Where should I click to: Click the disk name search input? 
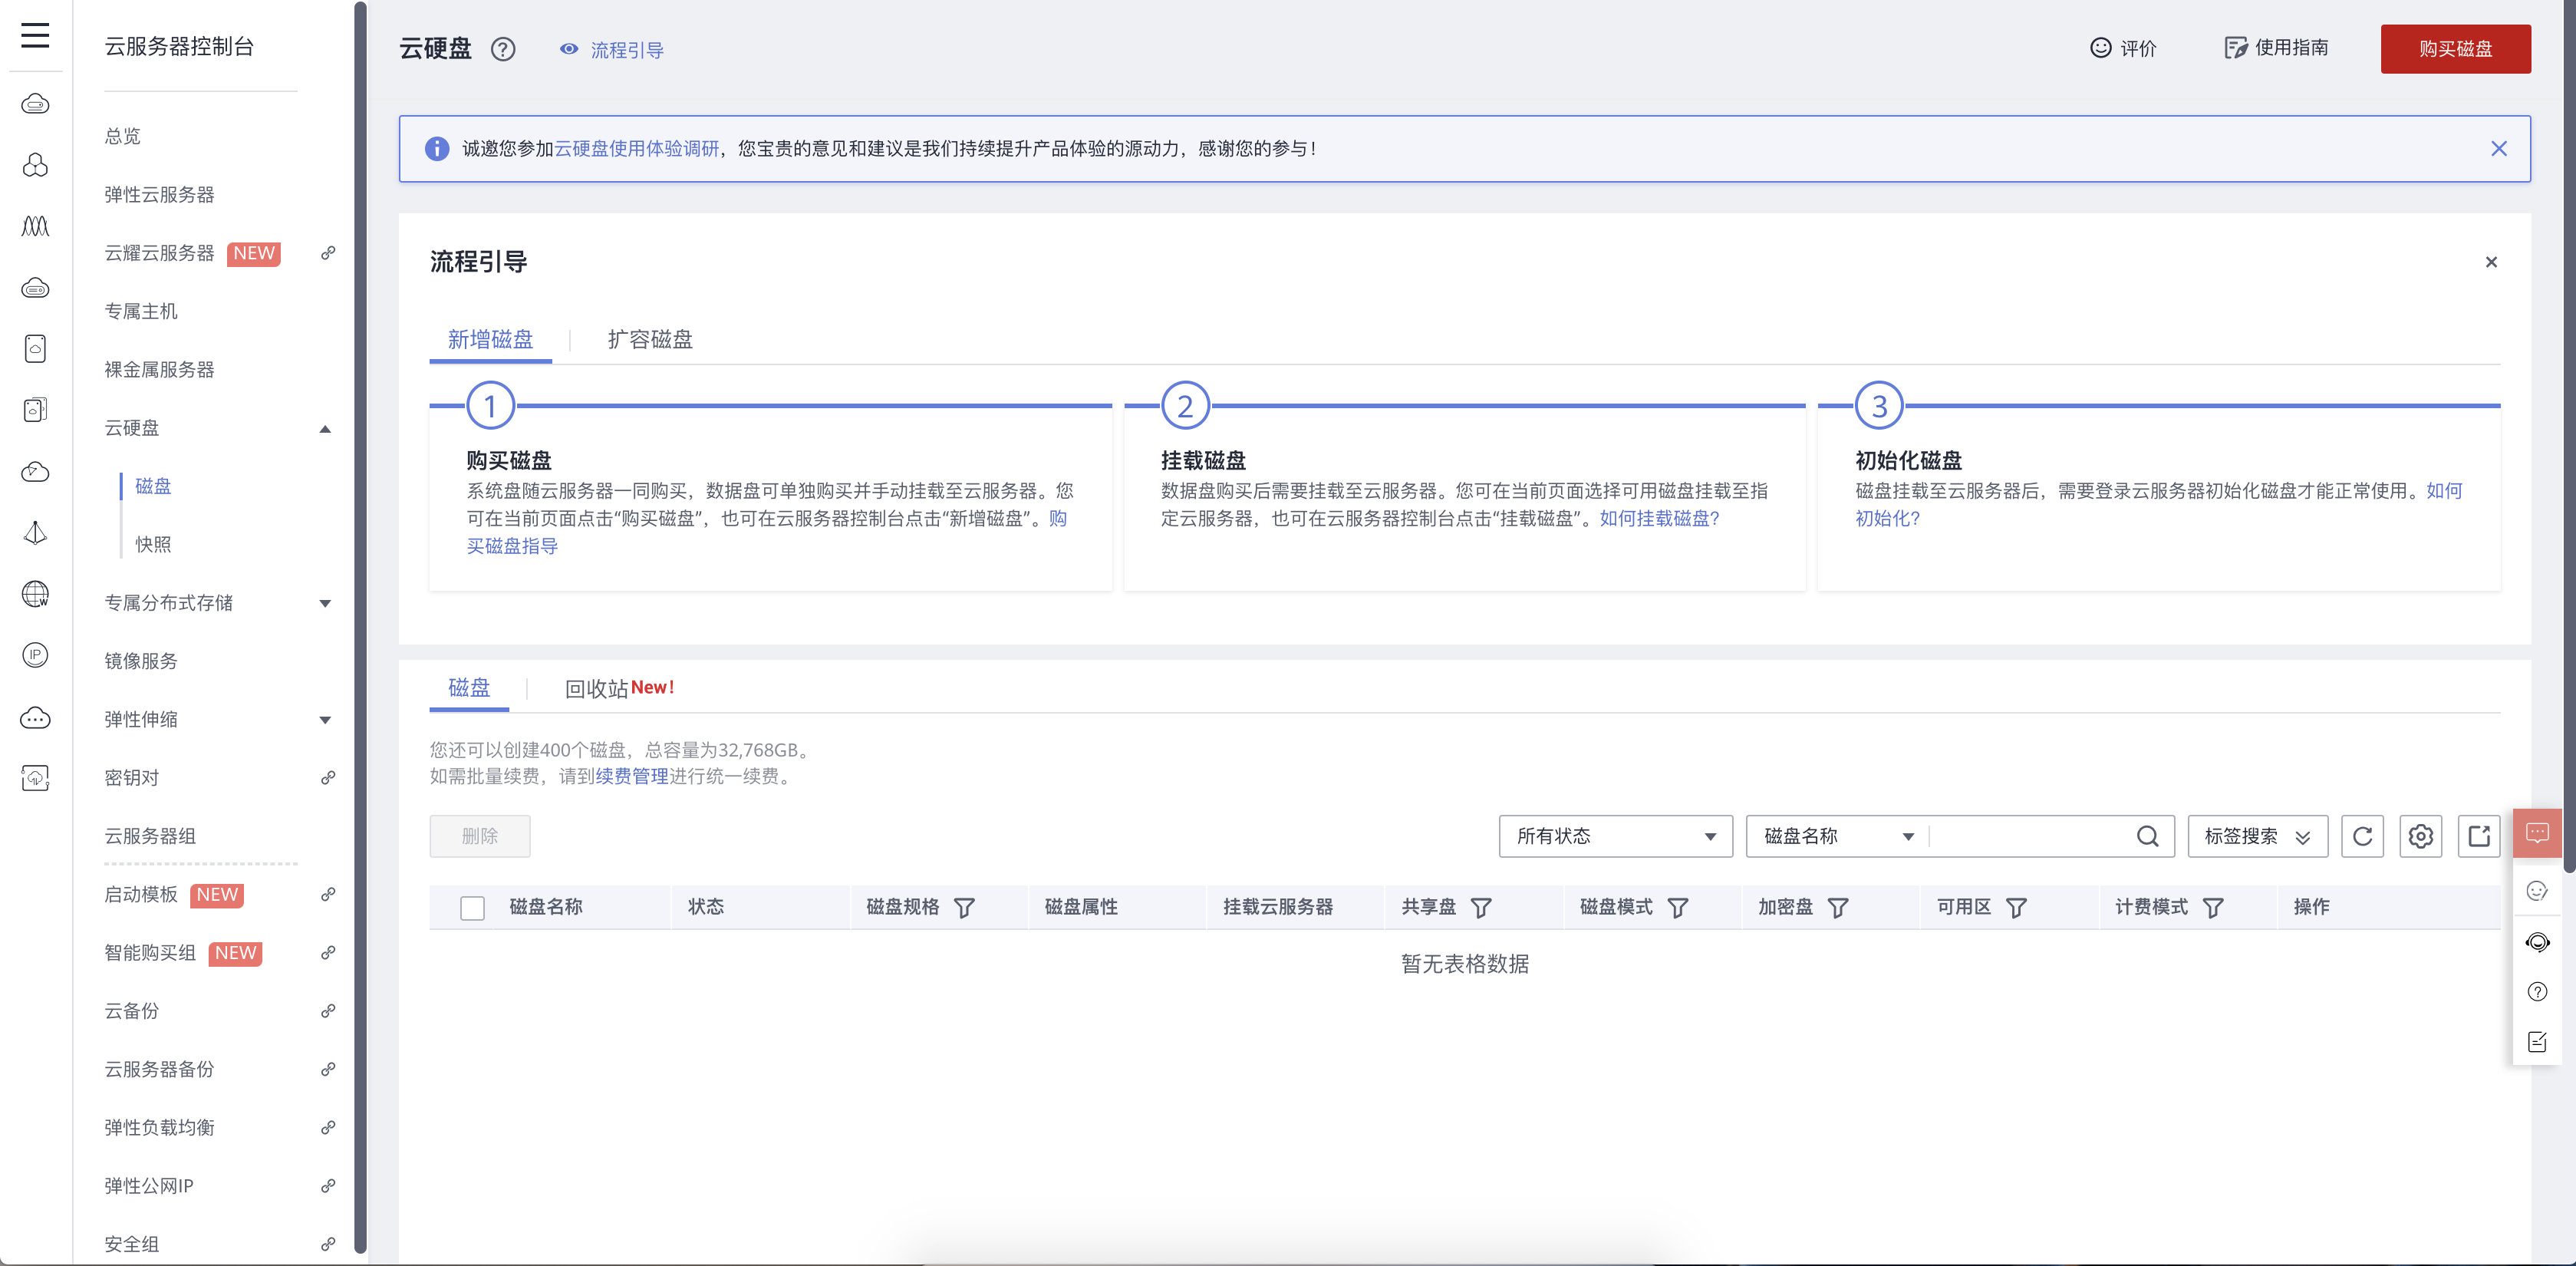point(2030,836)
